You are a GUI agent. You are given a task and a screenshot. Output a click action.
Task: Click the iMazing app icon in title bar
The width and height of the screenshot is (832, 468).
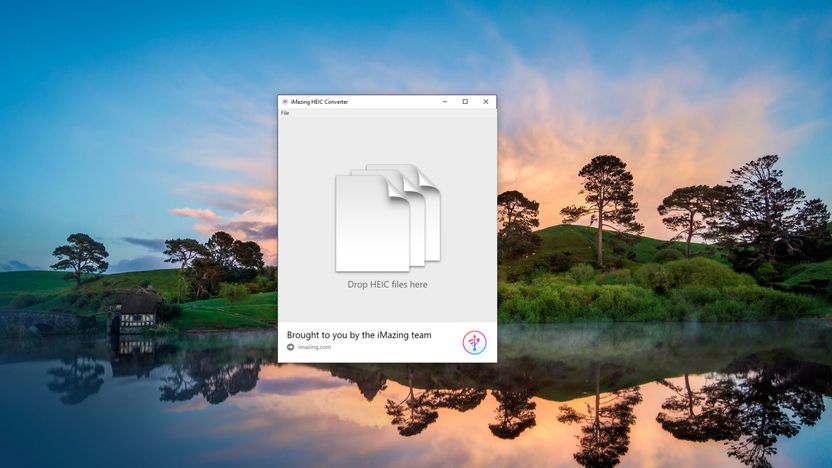click(285, 102)
